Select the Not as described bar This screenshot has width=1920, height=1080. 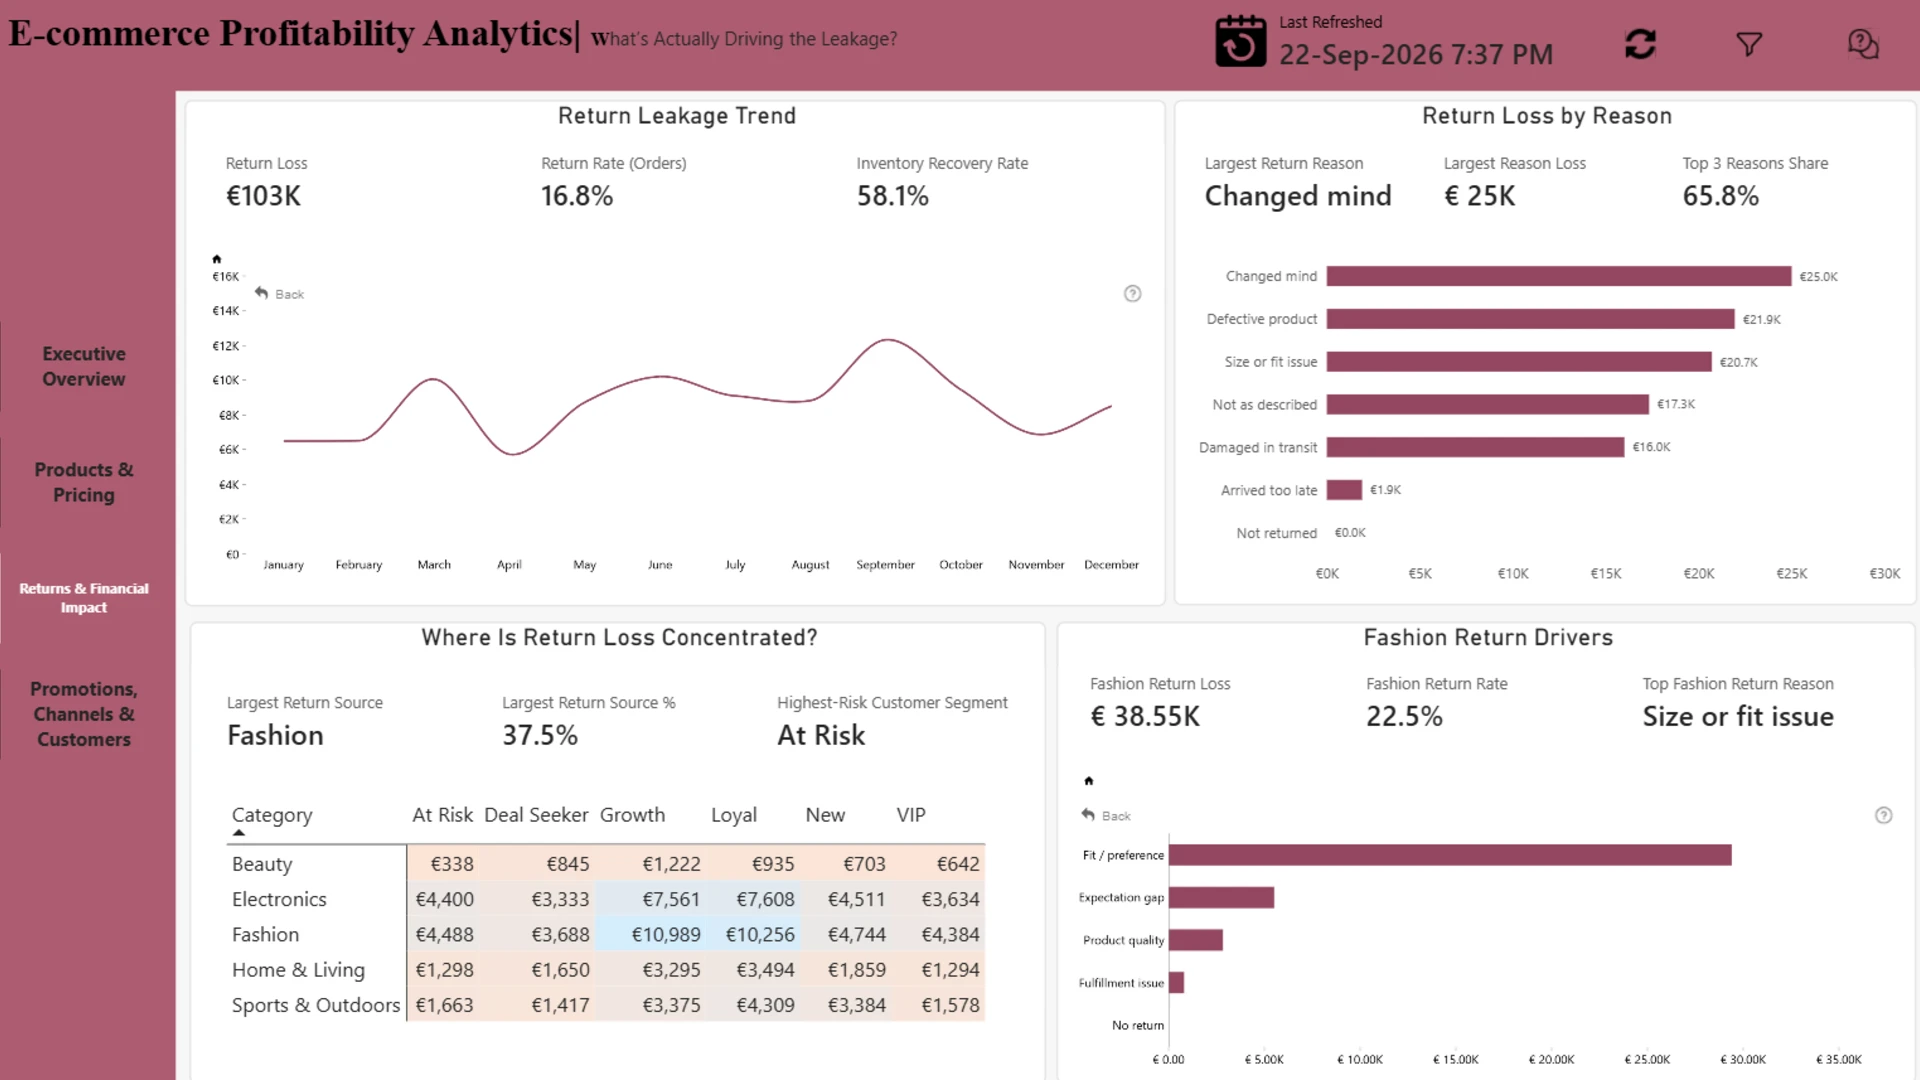(1487, 404)
